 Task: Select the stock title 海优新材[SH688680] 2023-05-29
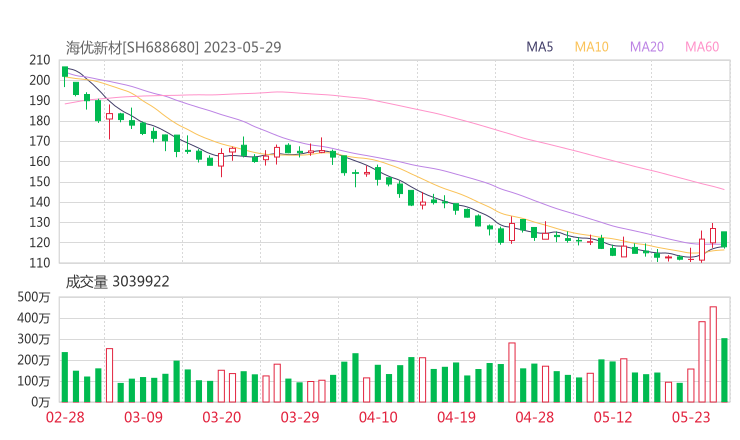(173, 47)
